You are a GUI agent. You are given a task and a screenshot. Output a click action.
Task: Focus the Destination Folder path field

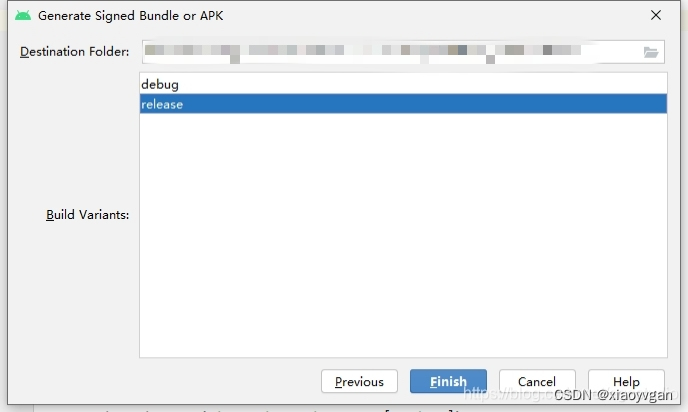point(403,52)
